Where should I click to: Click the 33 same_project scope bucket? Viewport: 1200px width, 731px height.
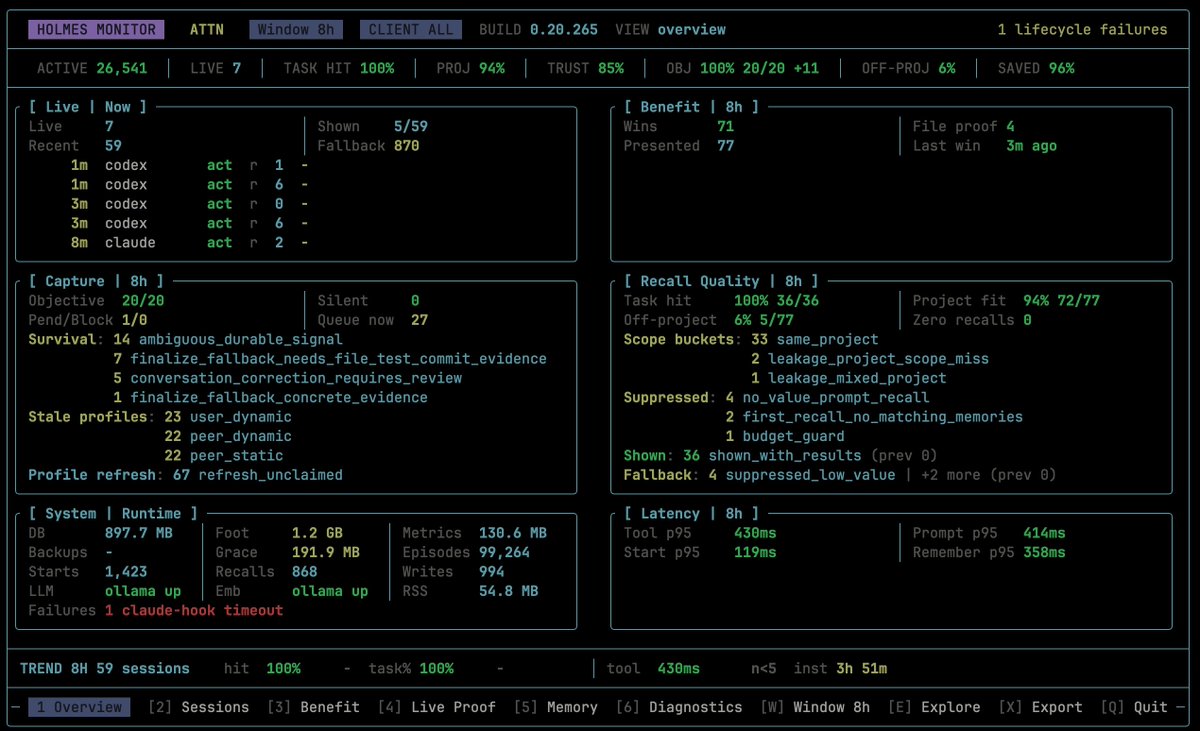click(815, 340)
